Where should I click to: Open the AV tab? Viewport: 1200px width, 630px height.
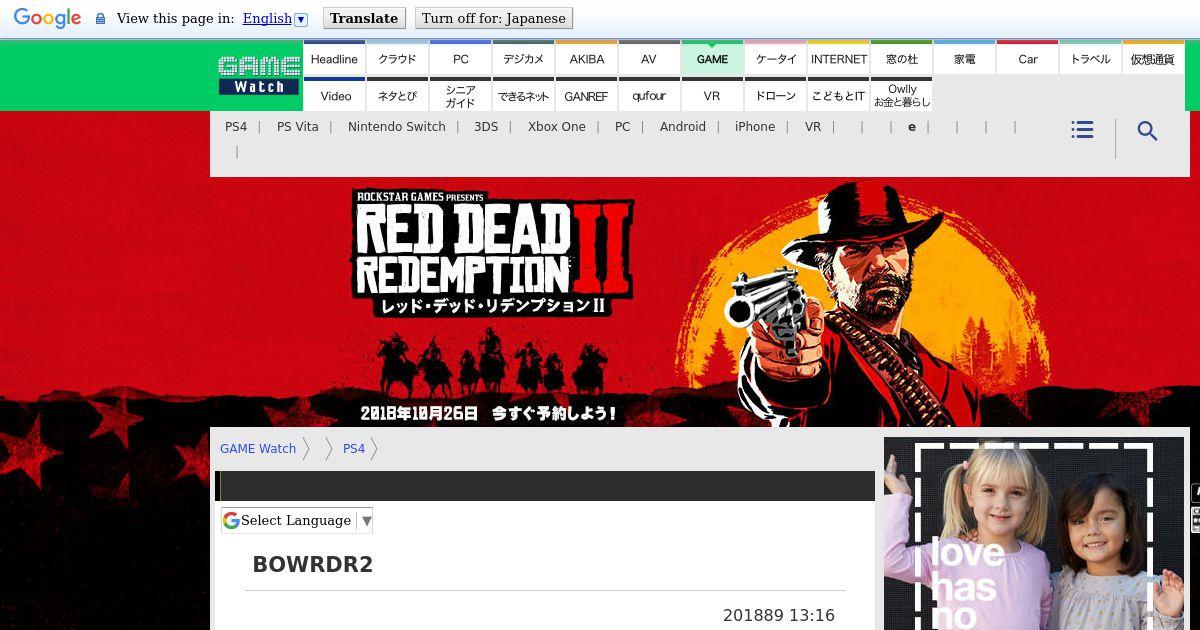pyautogui.click(x=649, y=58)
